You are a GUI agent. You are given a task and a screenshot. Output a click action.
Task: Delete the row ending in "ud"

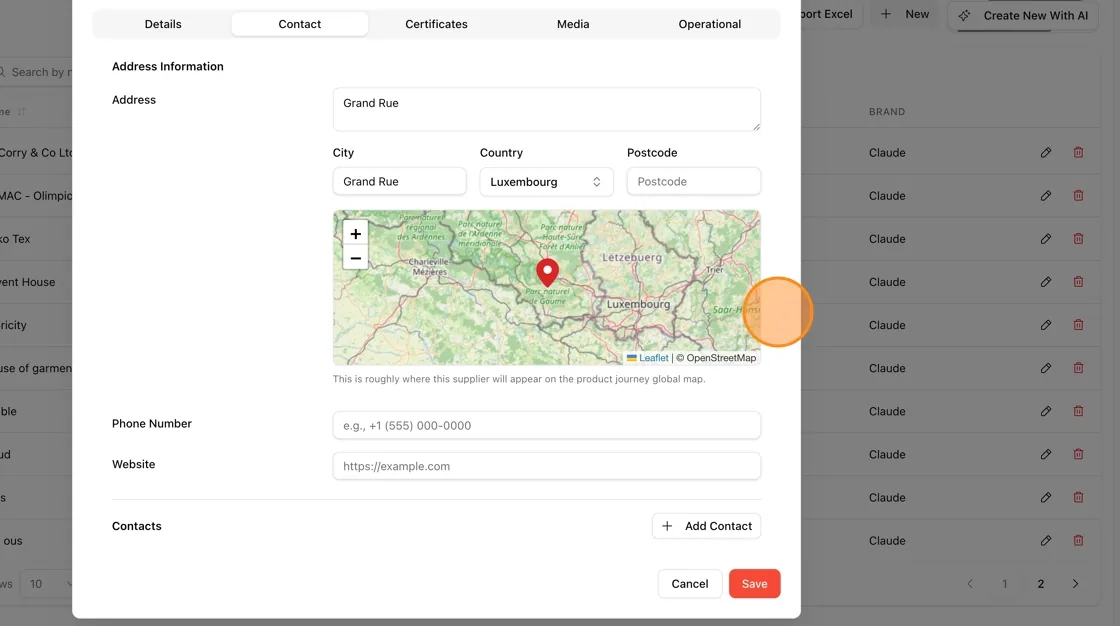(x=1079, y=454)
